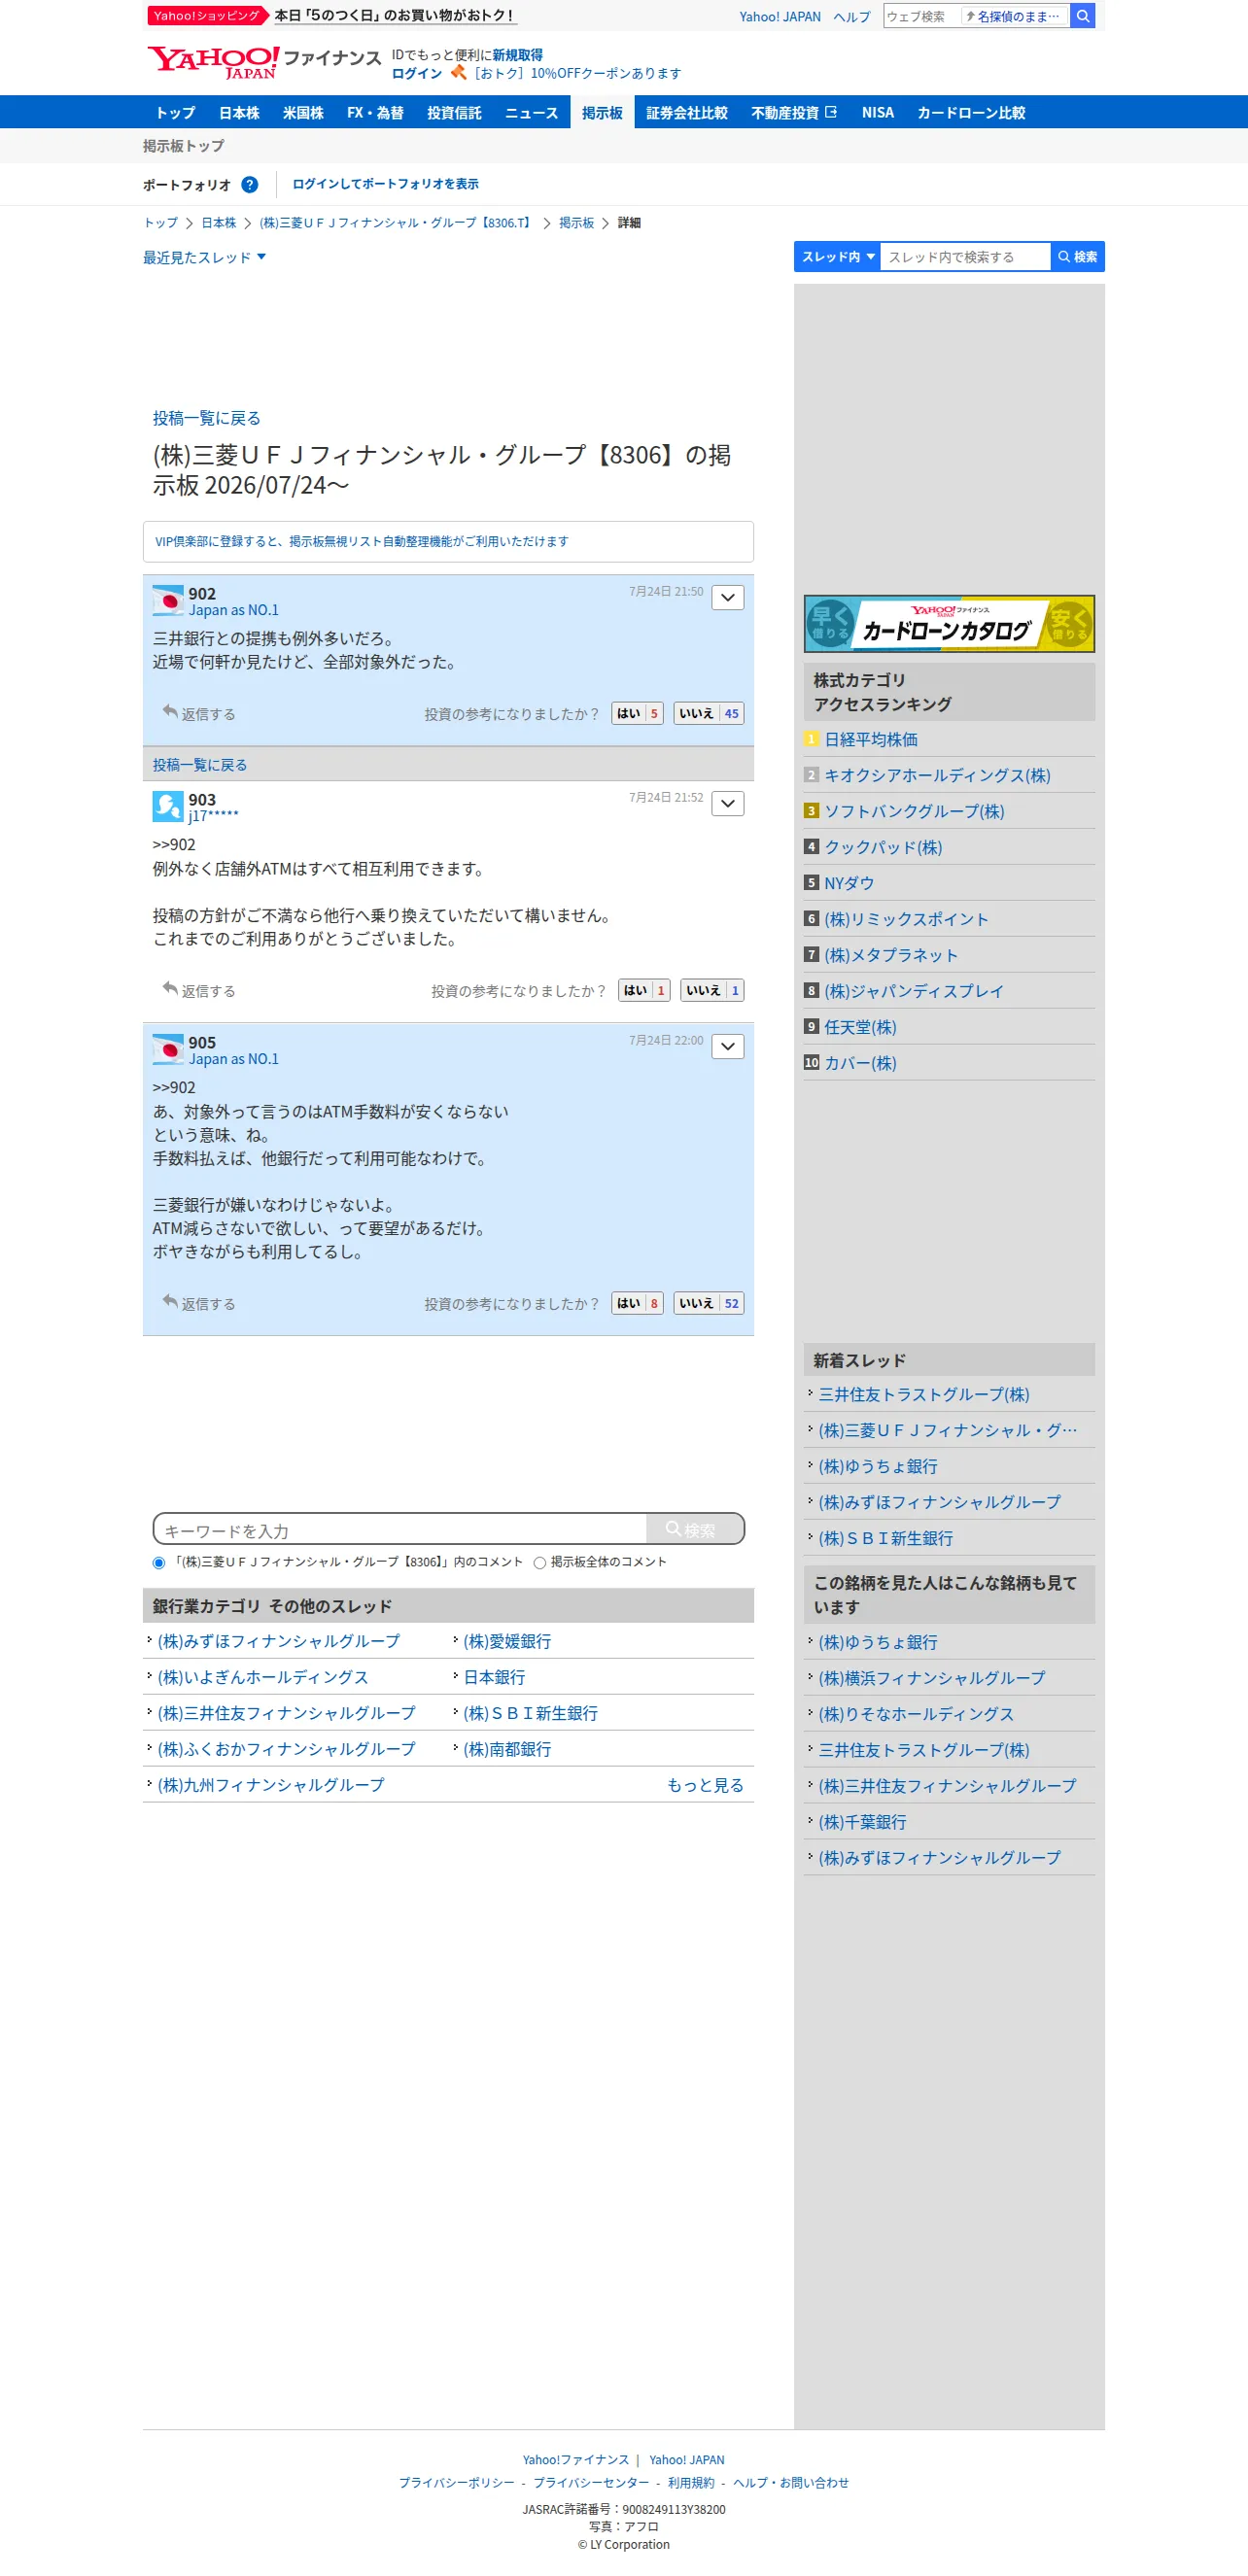This screenshot has height=2576, width=1248.
Task: Click the keyword 検索 button
Action: click(695, 1529)
